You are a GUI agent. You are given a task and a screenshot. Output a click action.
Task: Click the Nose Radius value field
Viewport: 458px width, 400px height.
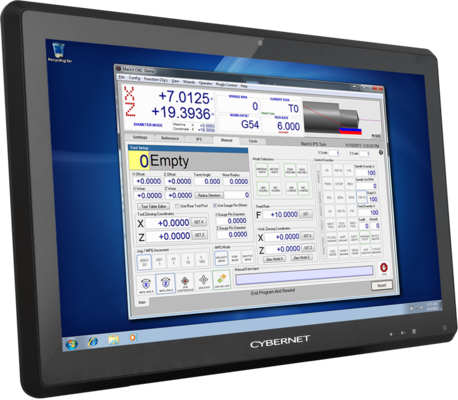tap(236, 181)
